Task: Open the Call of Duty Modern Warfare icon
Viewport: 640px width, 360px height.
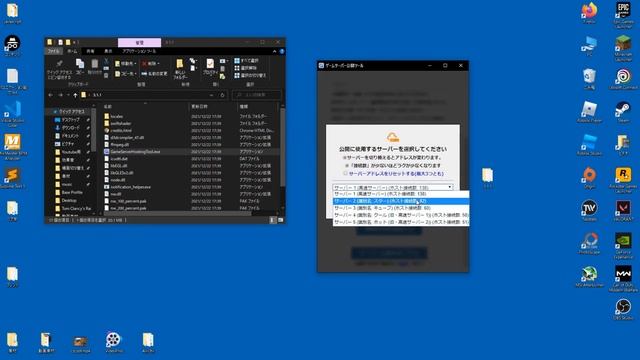Action: (623, 278)
